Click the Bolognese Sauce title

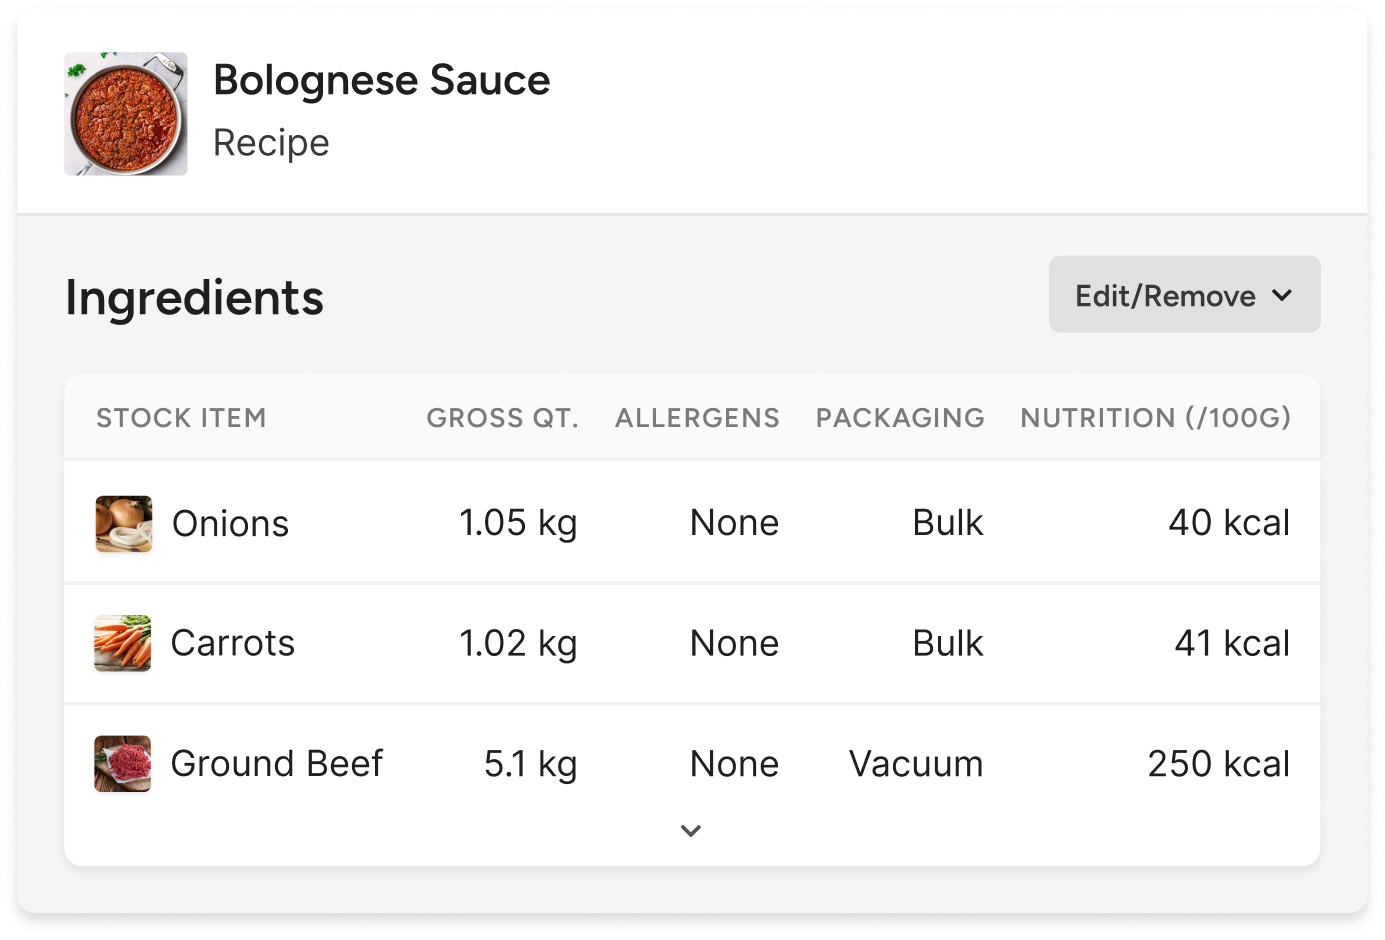pyautogui.click(x=381, y=80)
